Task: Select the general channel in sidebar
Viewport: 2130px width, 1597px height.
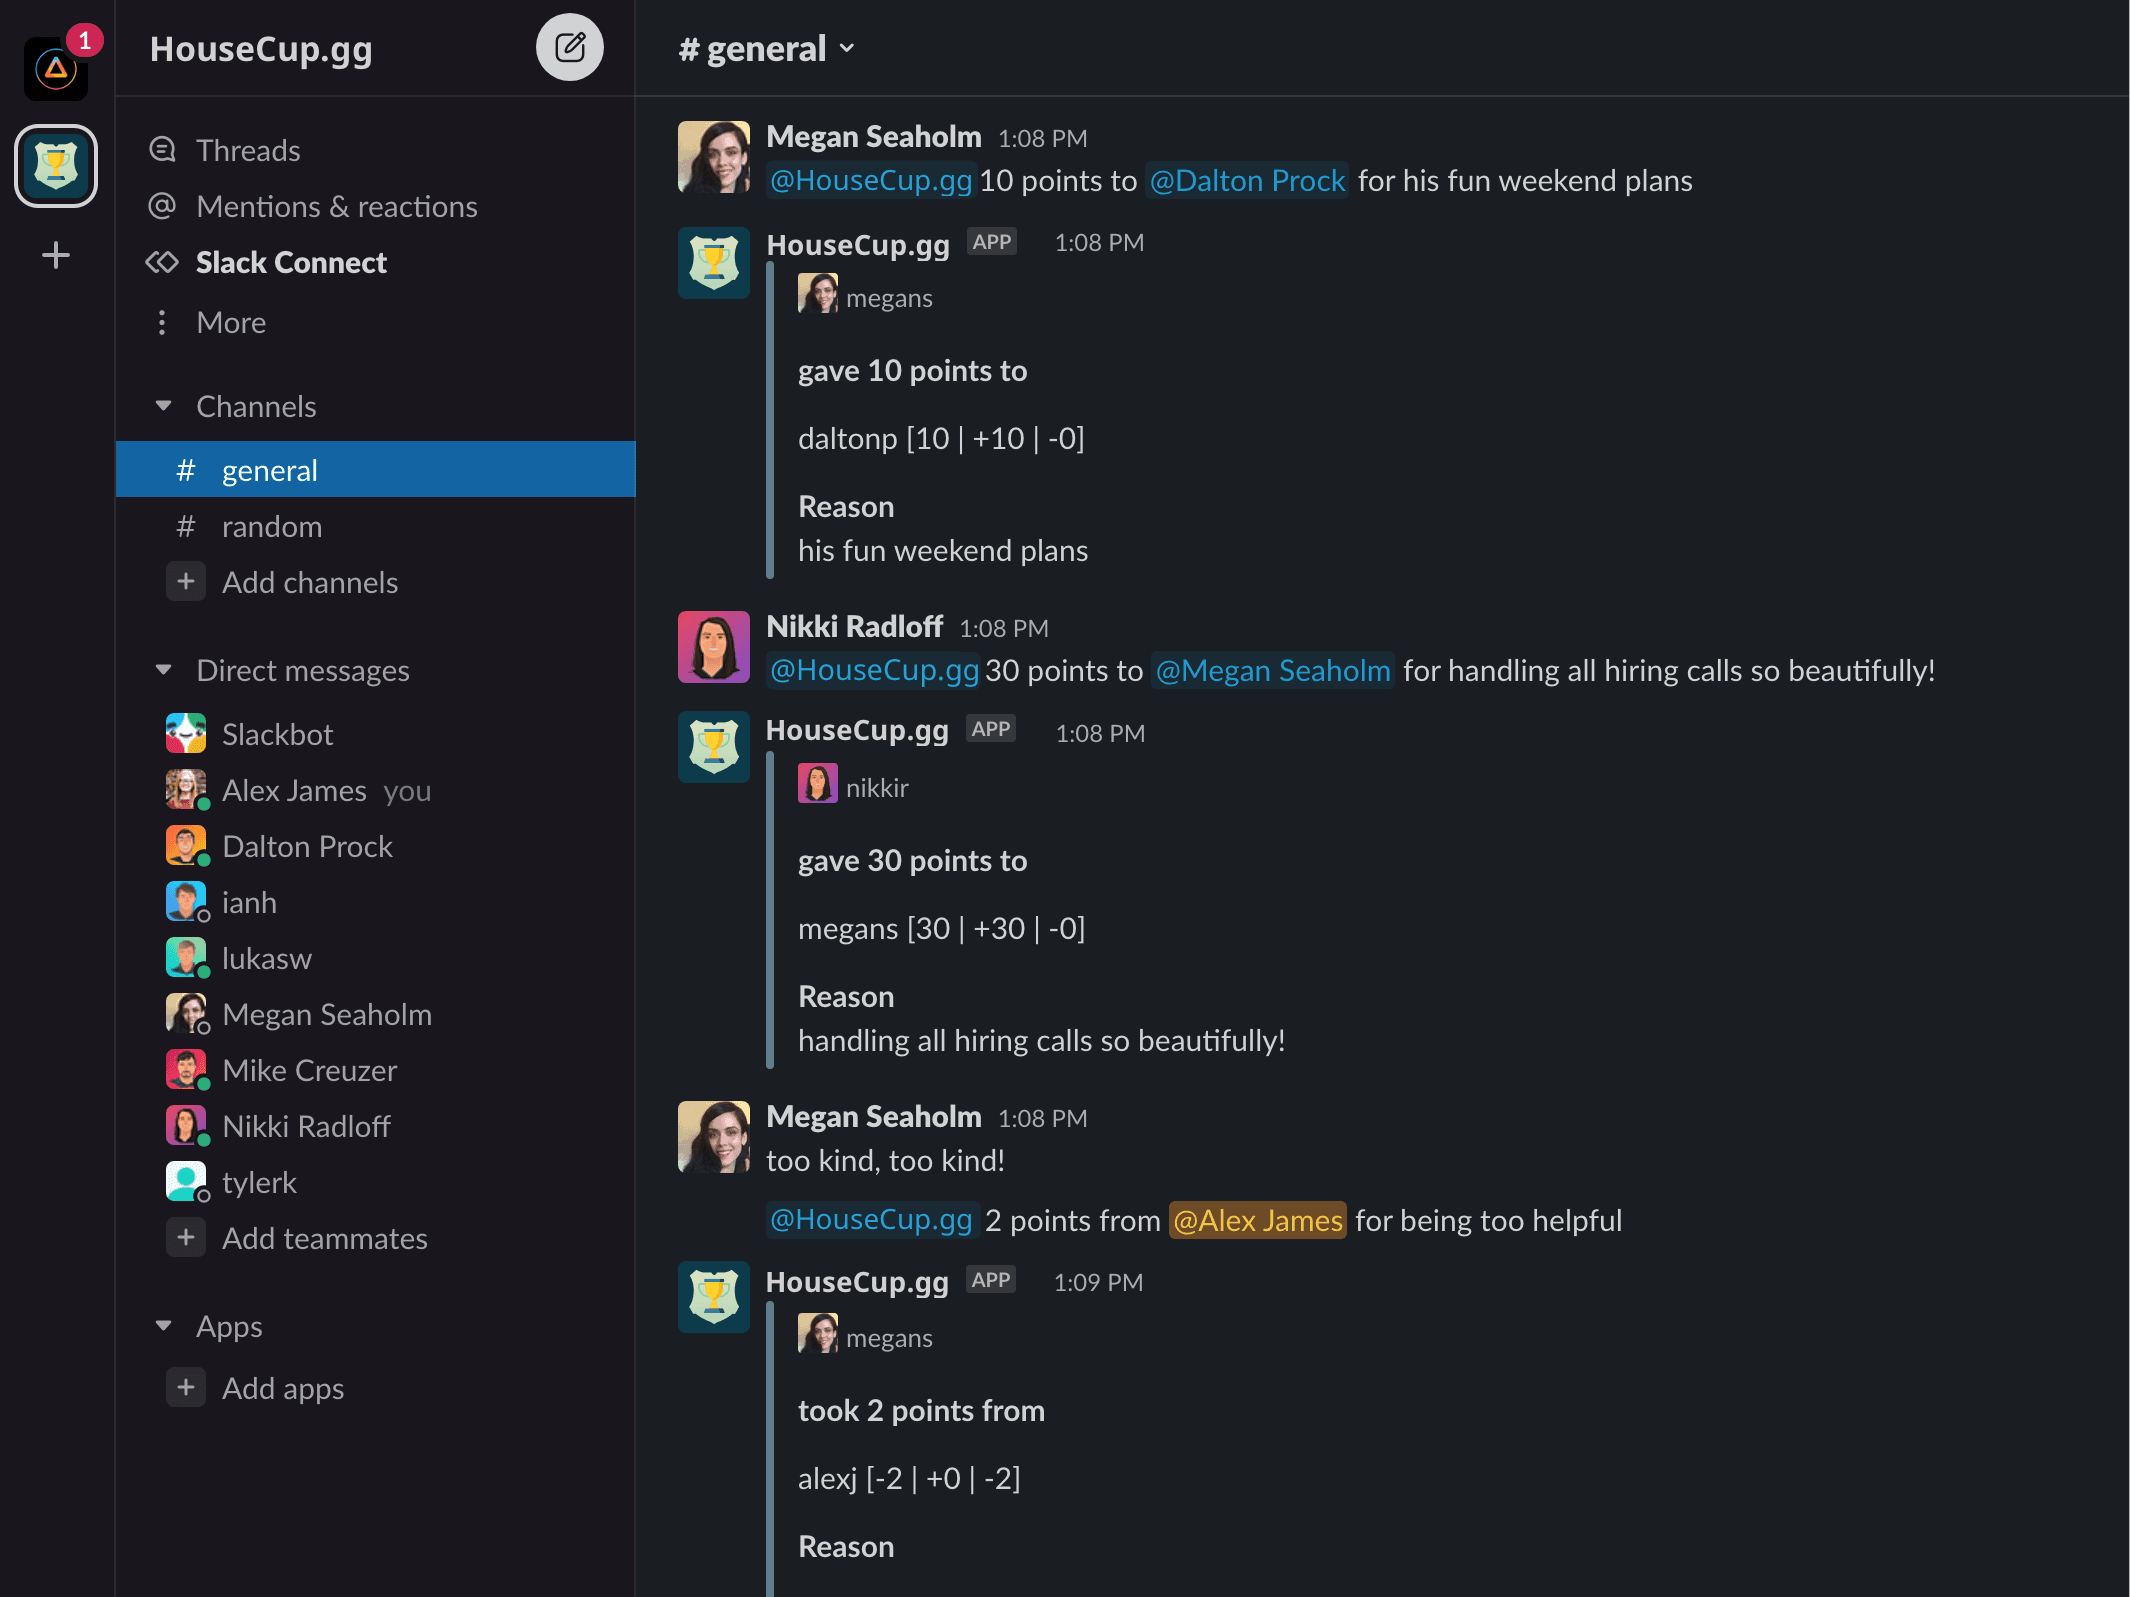Action: click(x=269, y=470)
